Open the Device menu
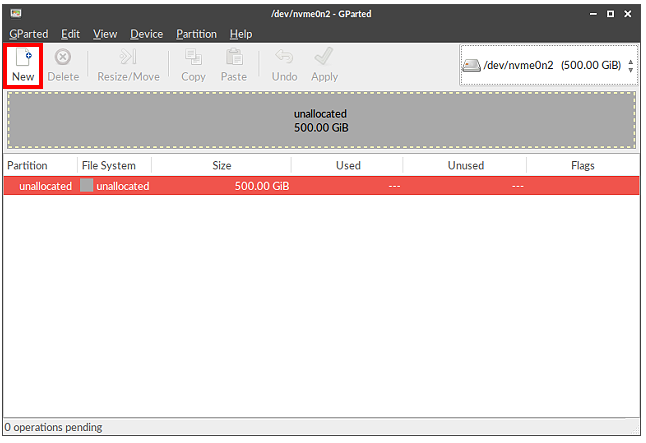Screen dimensions: 646x443 coord(147,34)
